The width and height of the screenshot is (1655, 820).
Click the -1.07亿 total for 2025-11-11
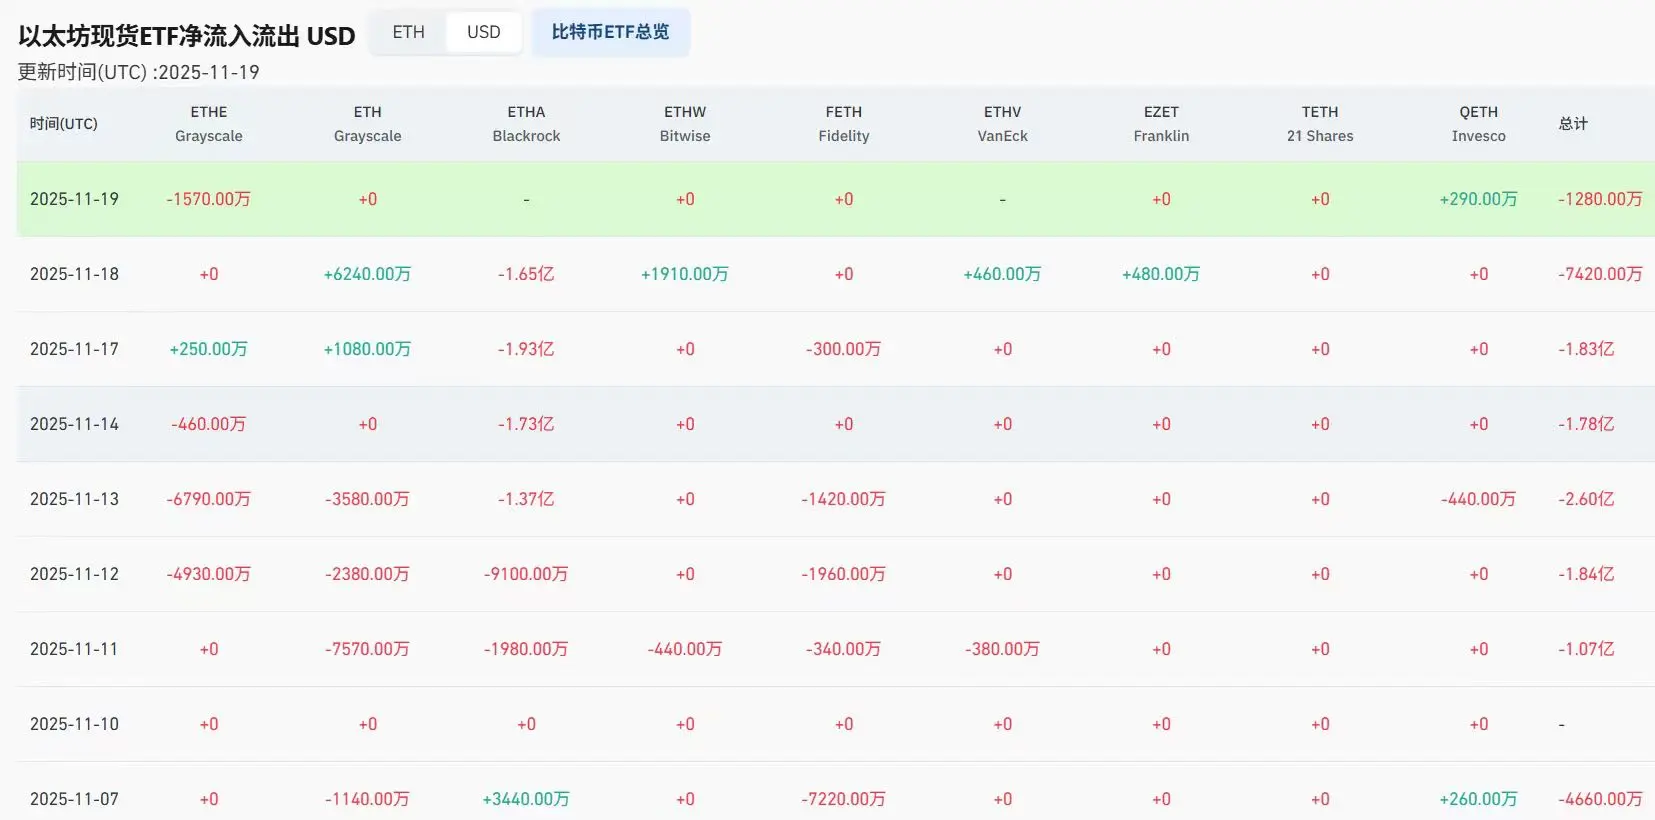[x=1586, y=649]
